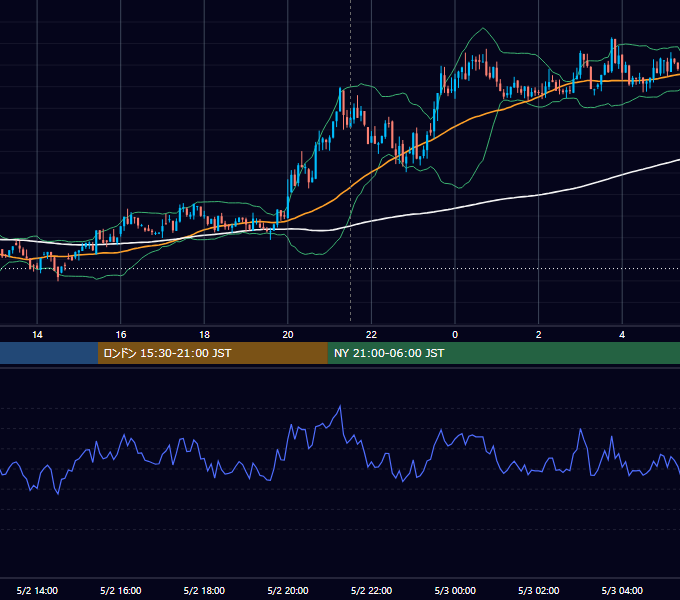Click the NY 21:00-06:00 JST session bar

[x=503, y=353]
